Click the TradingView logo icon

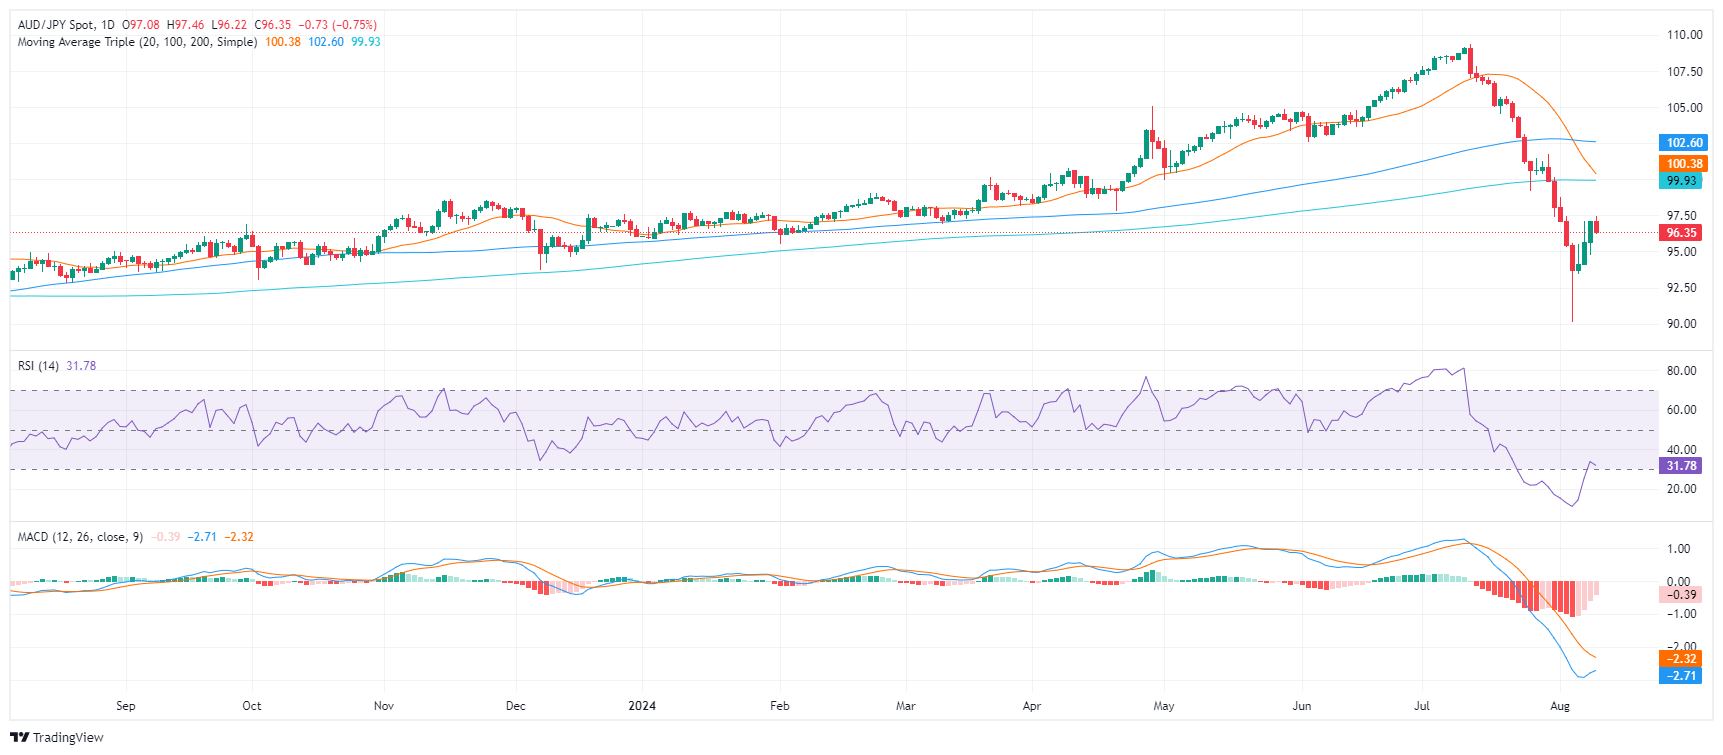[x=19, y=737]
